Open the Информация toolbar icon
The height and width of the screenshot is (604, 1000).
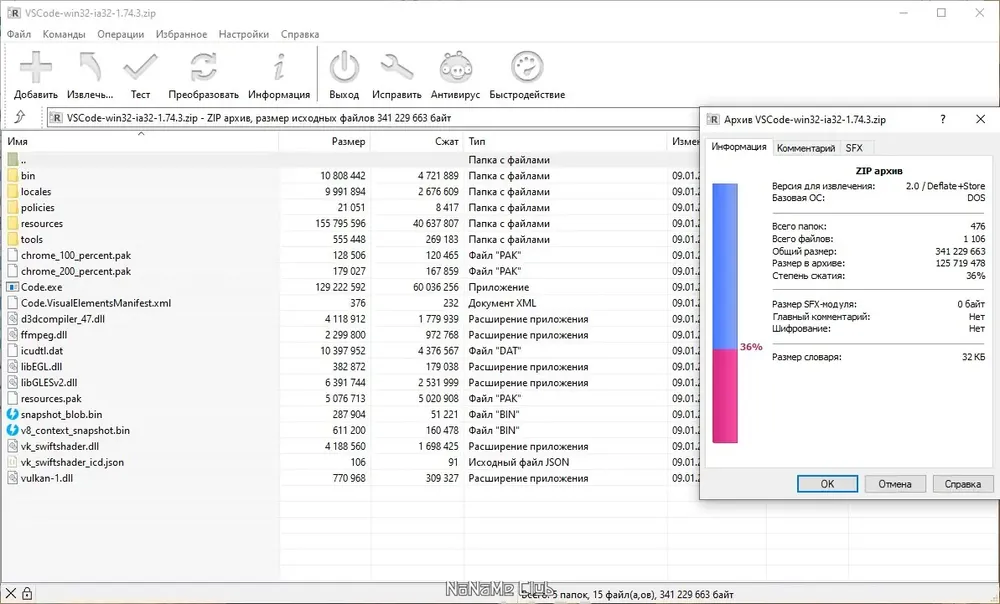[279, 67]
